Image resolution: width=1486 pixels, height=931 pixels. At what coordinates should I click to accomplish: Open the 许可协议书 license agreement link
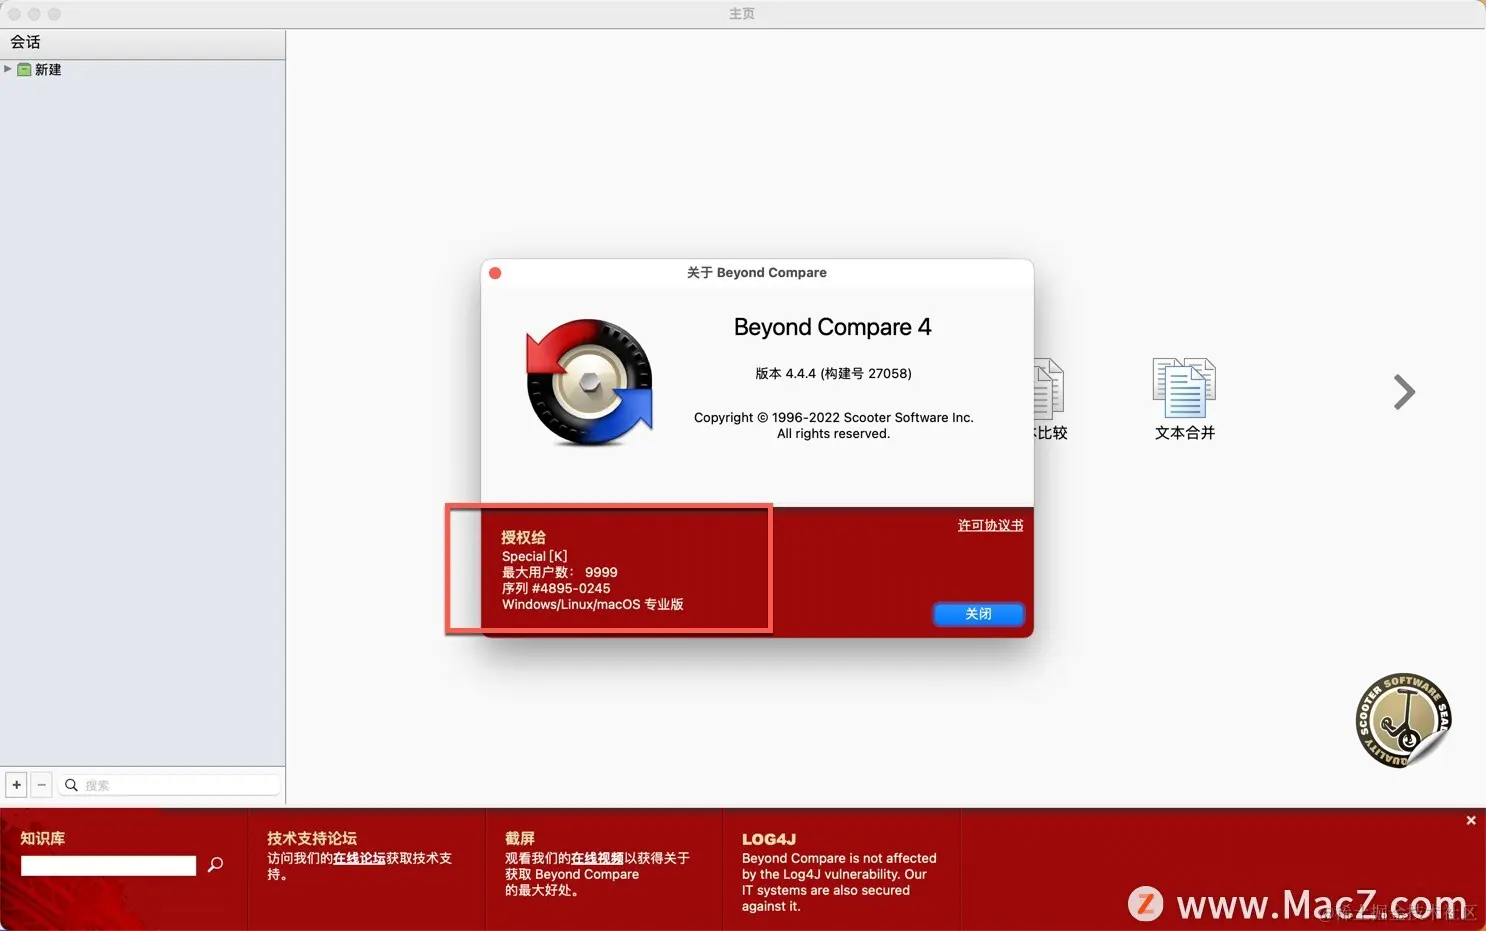(990, 525)
